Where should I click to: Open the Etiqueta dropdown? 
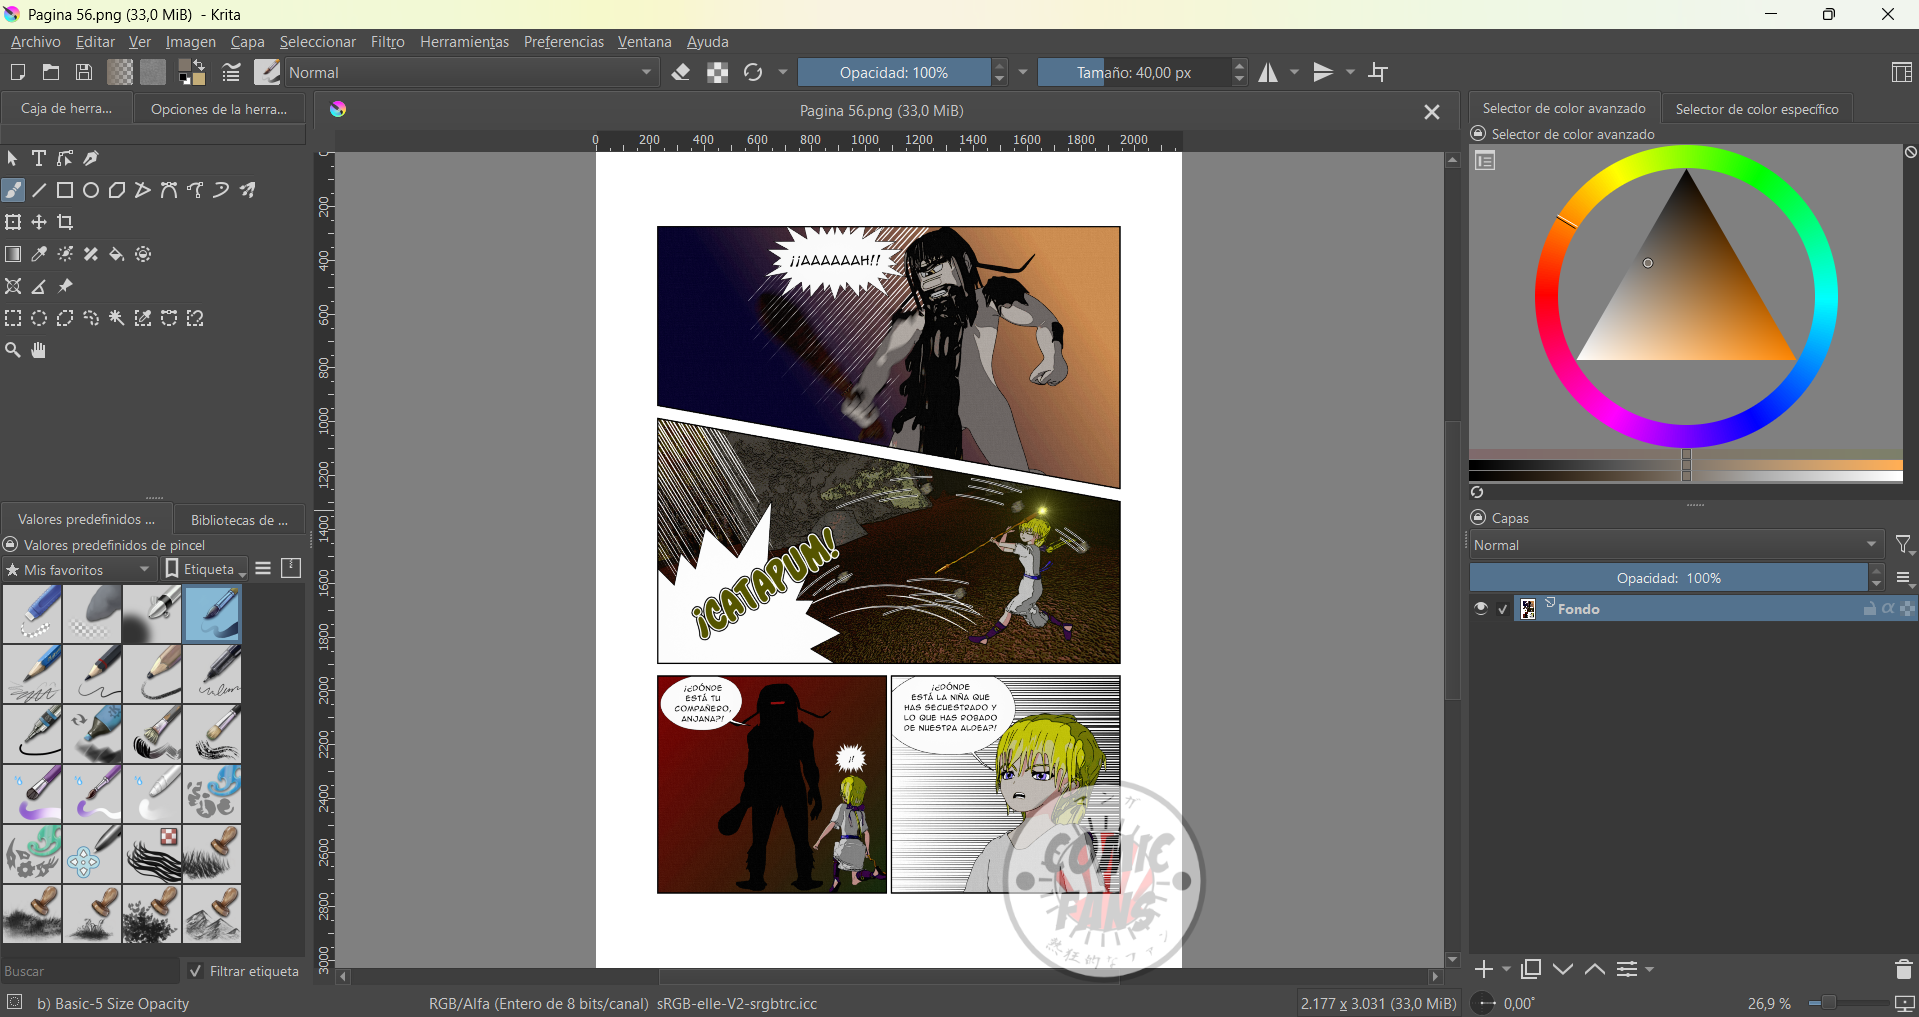[x=205, y=569]
